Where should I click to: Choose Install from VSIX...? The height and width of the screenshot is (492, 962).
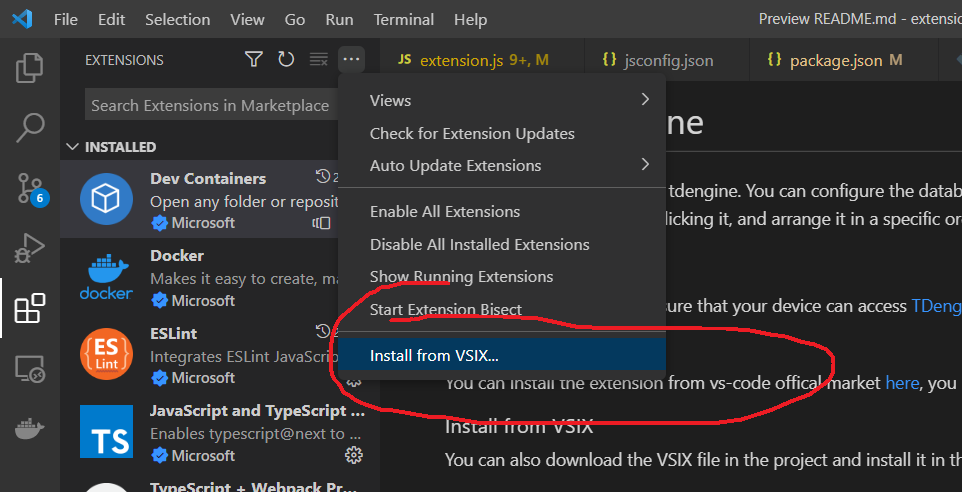(502, 355)
